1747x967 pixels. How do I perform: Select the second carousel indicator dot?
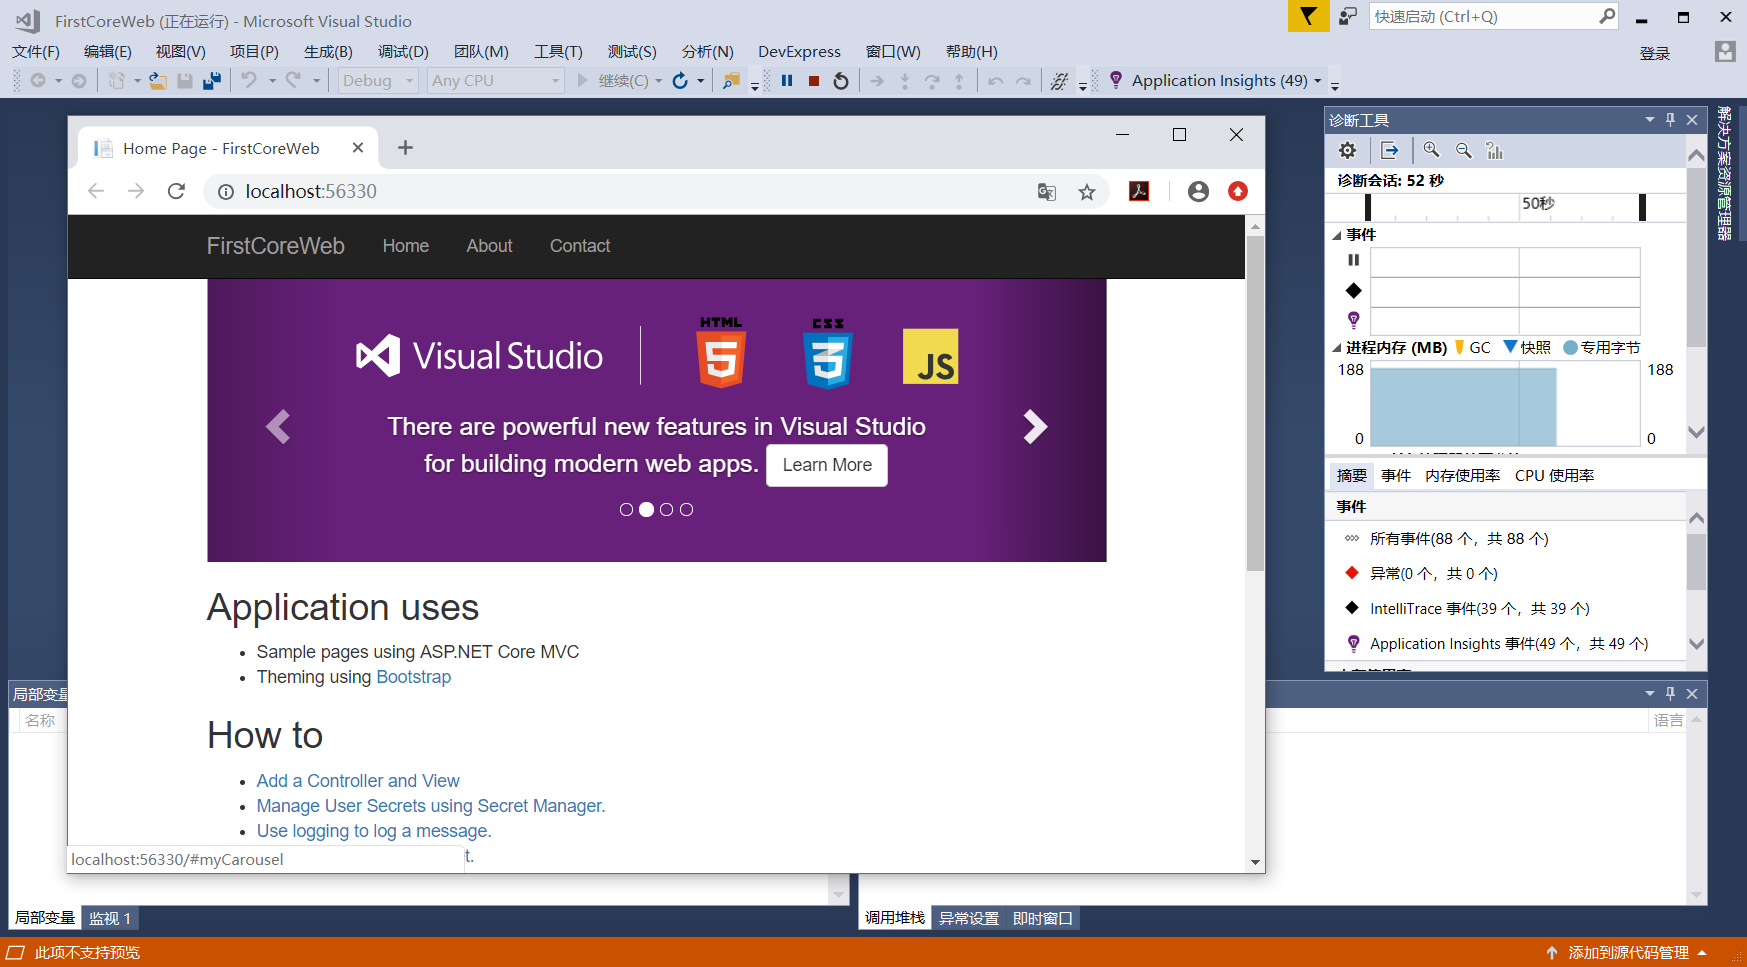(x=646, y=510)
